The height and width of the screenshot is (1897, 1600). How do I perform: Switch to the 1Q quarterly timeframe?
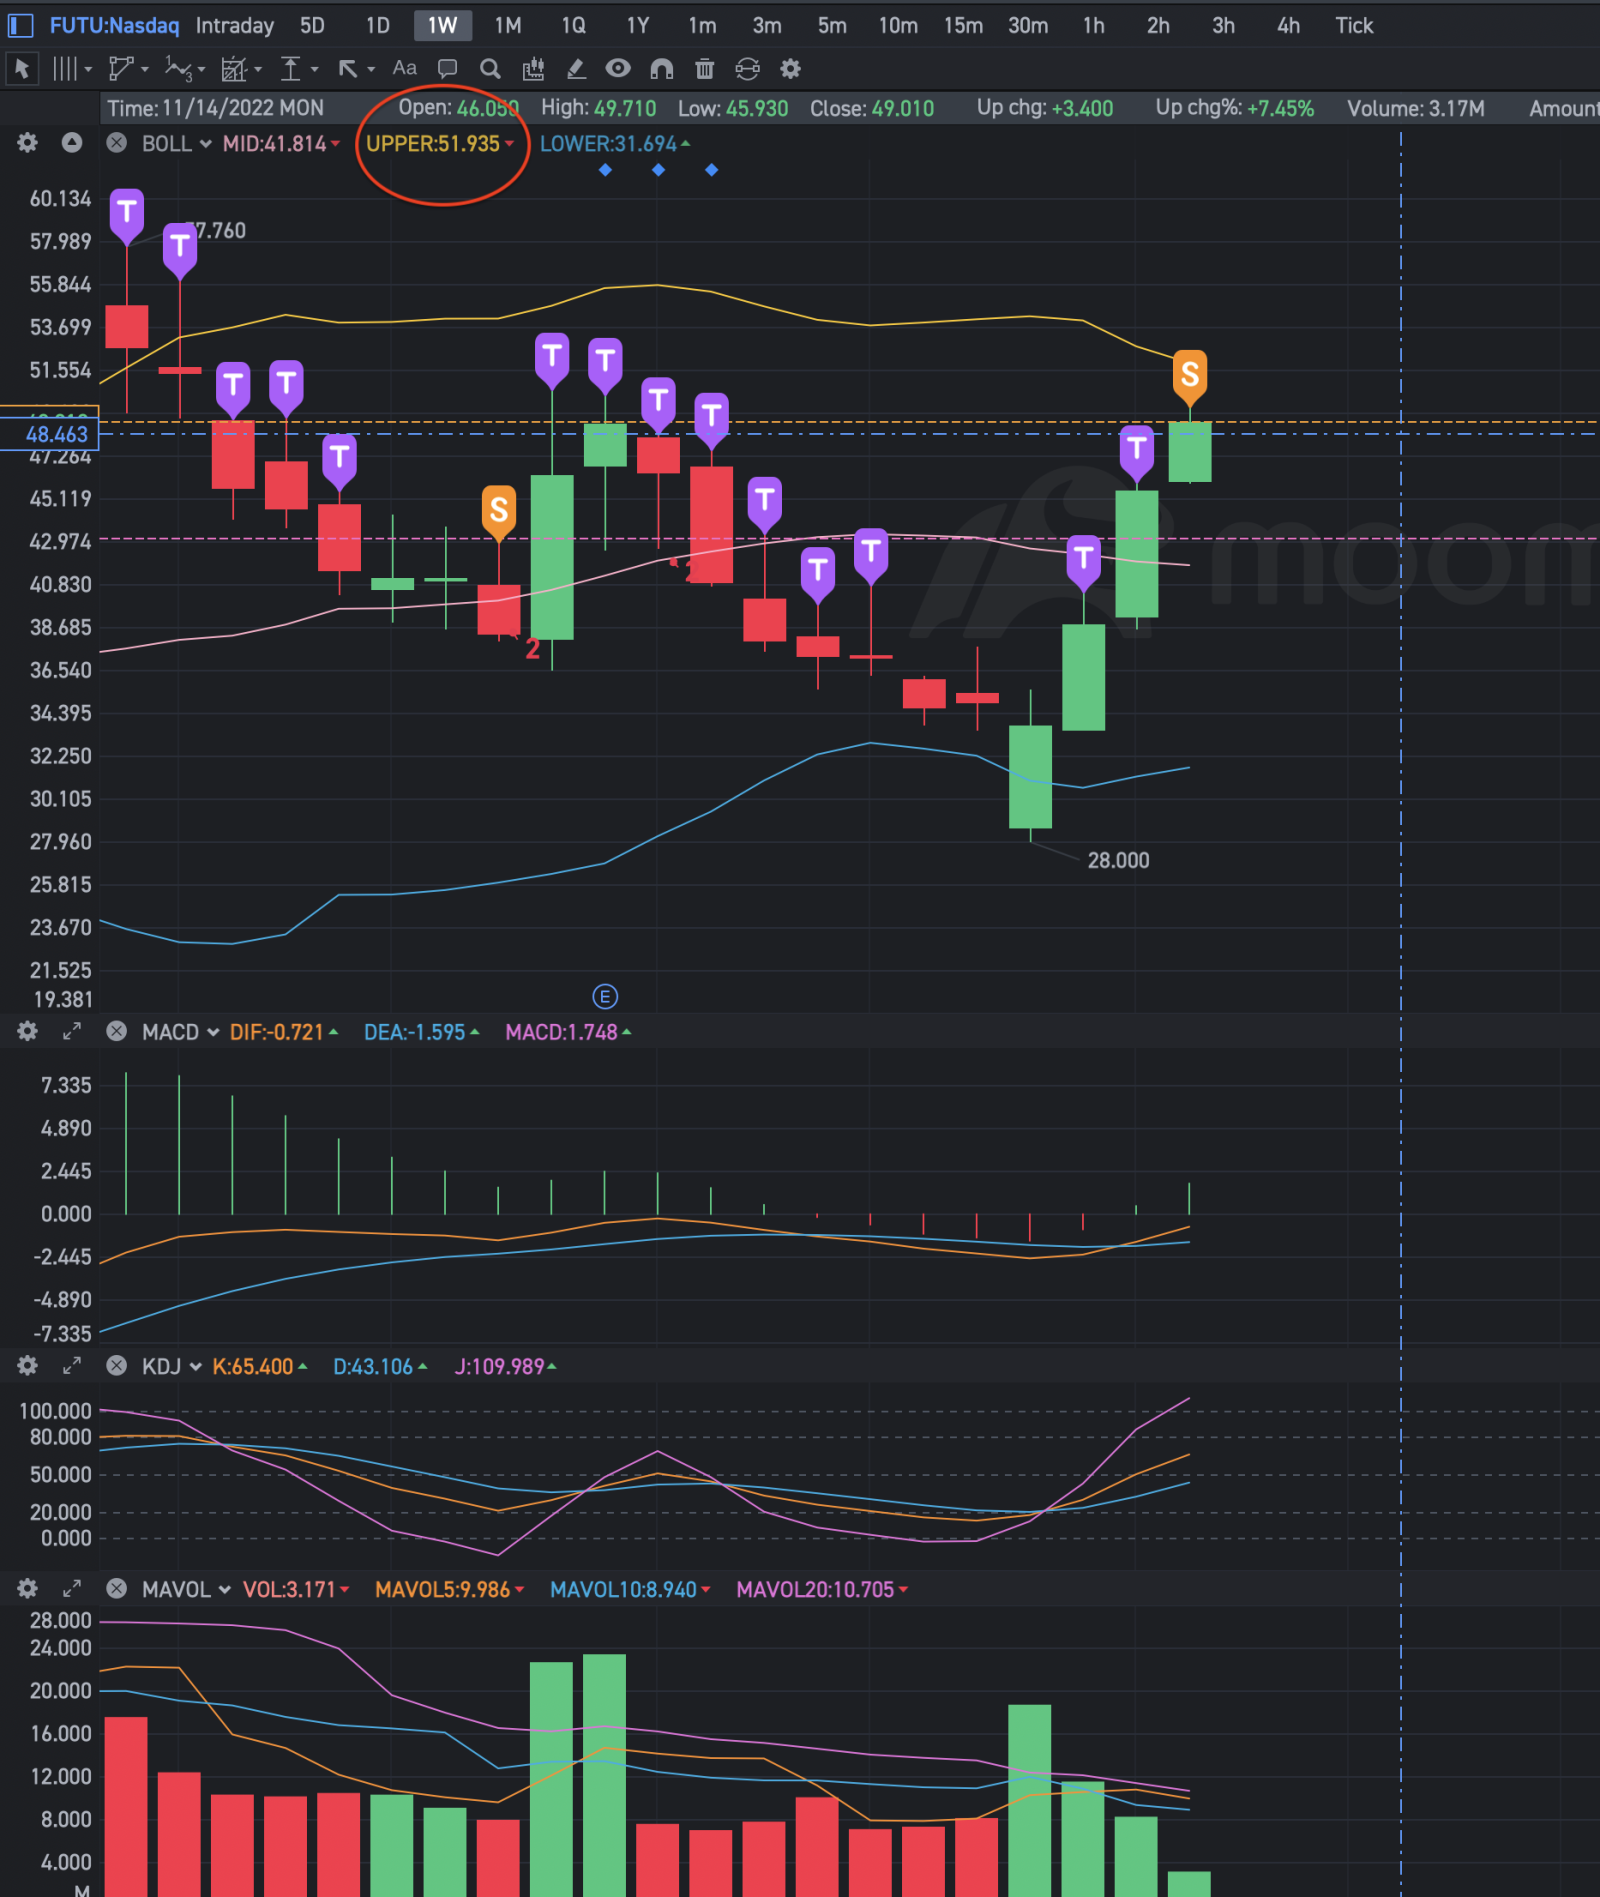tap(574, 26)
